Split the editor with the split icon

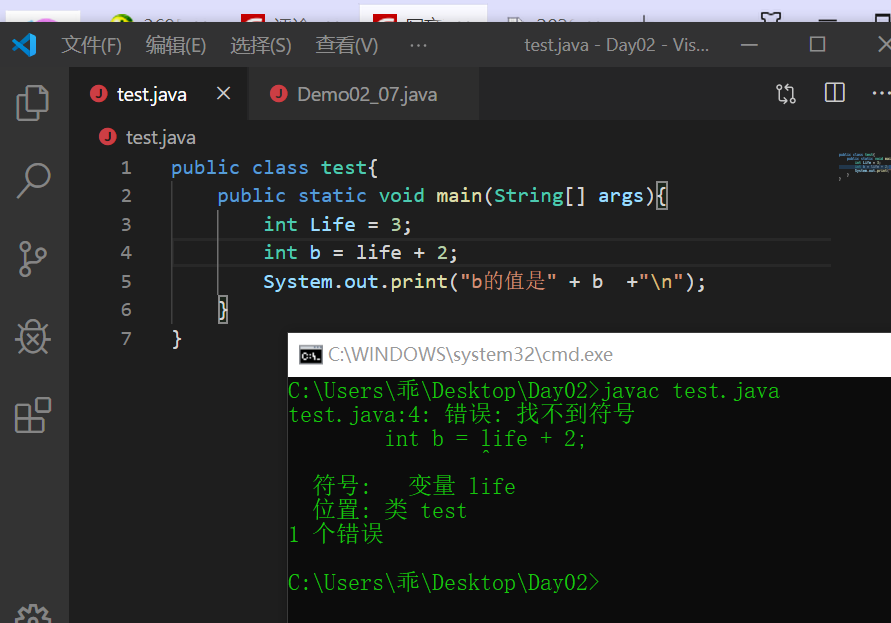[834, 92]
